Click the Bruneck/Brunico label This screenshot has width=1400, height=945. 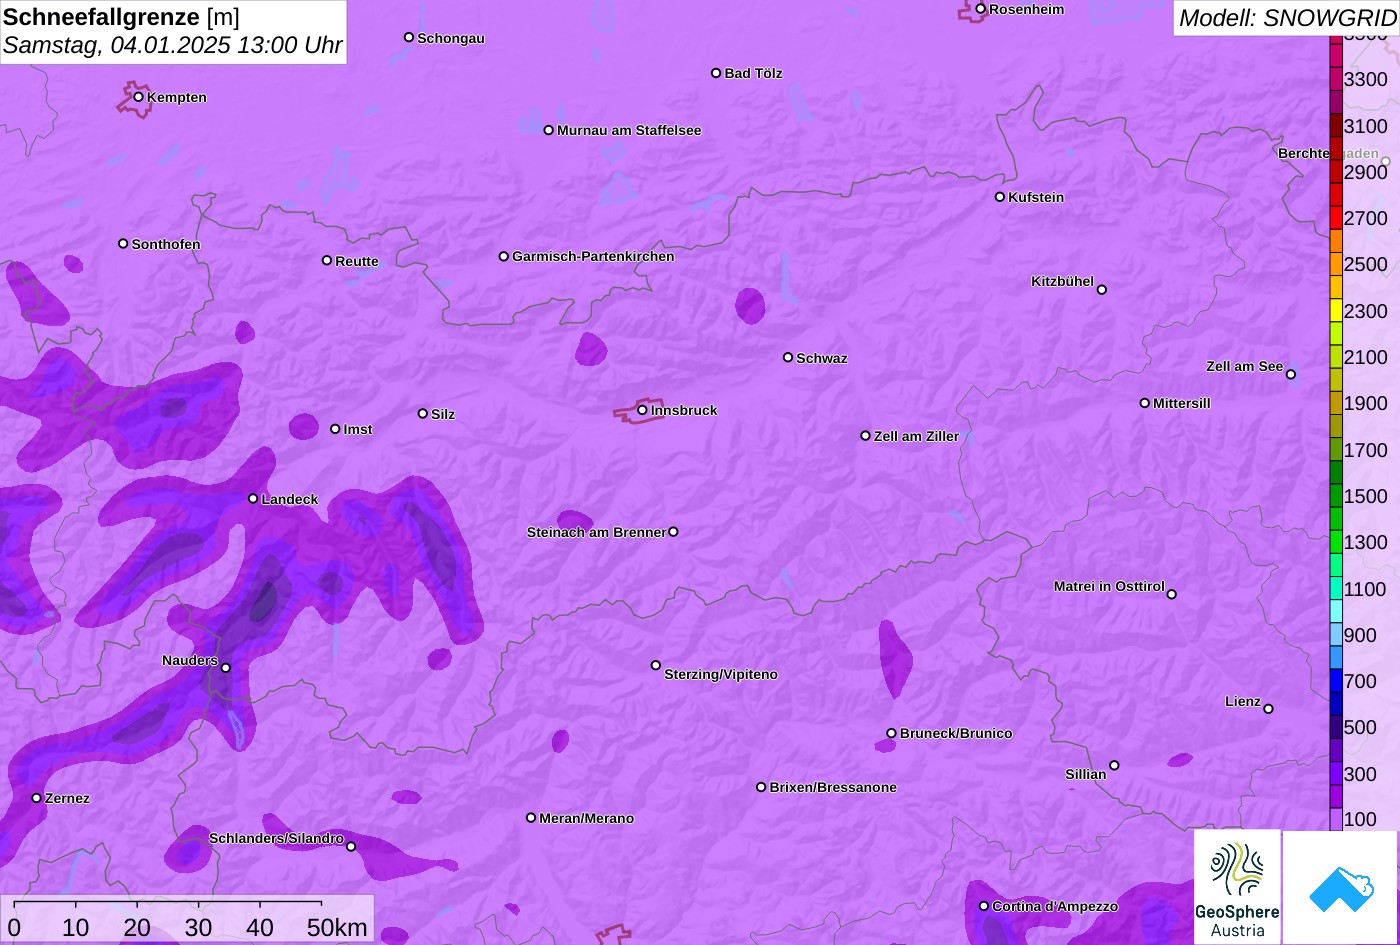coord(956,733)
